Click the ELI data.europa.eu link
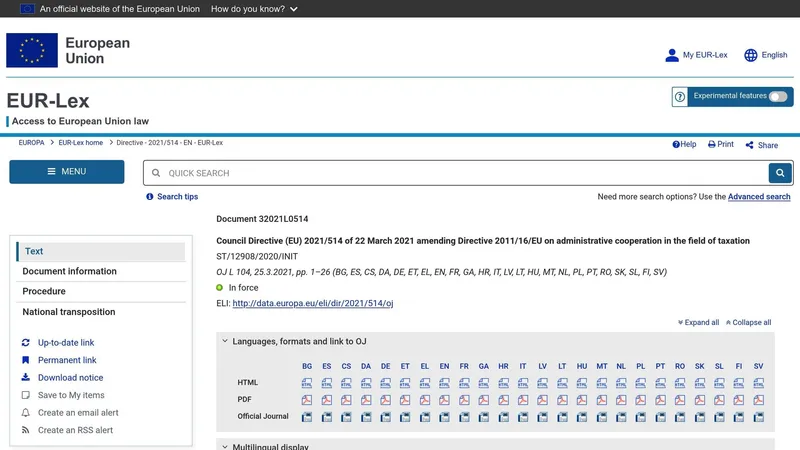Viewport: 800px width, 450px height. [x=313, y=303]
